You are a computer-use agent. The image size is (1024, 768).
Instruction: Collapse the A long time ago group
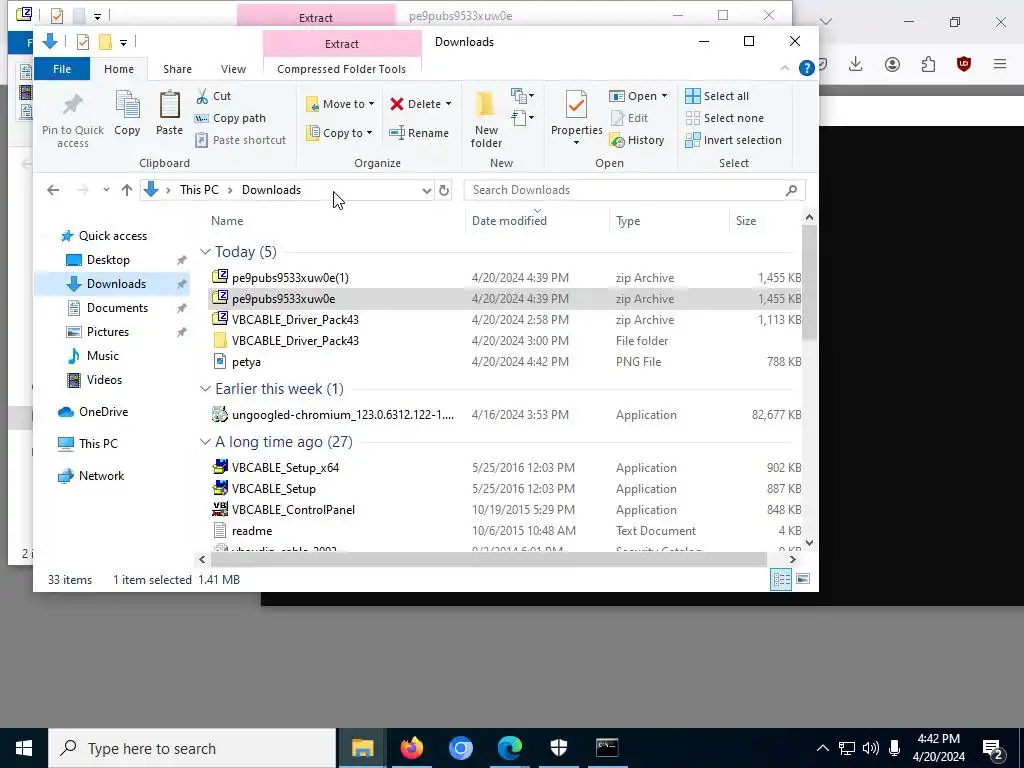pyautogui.click(x=205, y=442)
